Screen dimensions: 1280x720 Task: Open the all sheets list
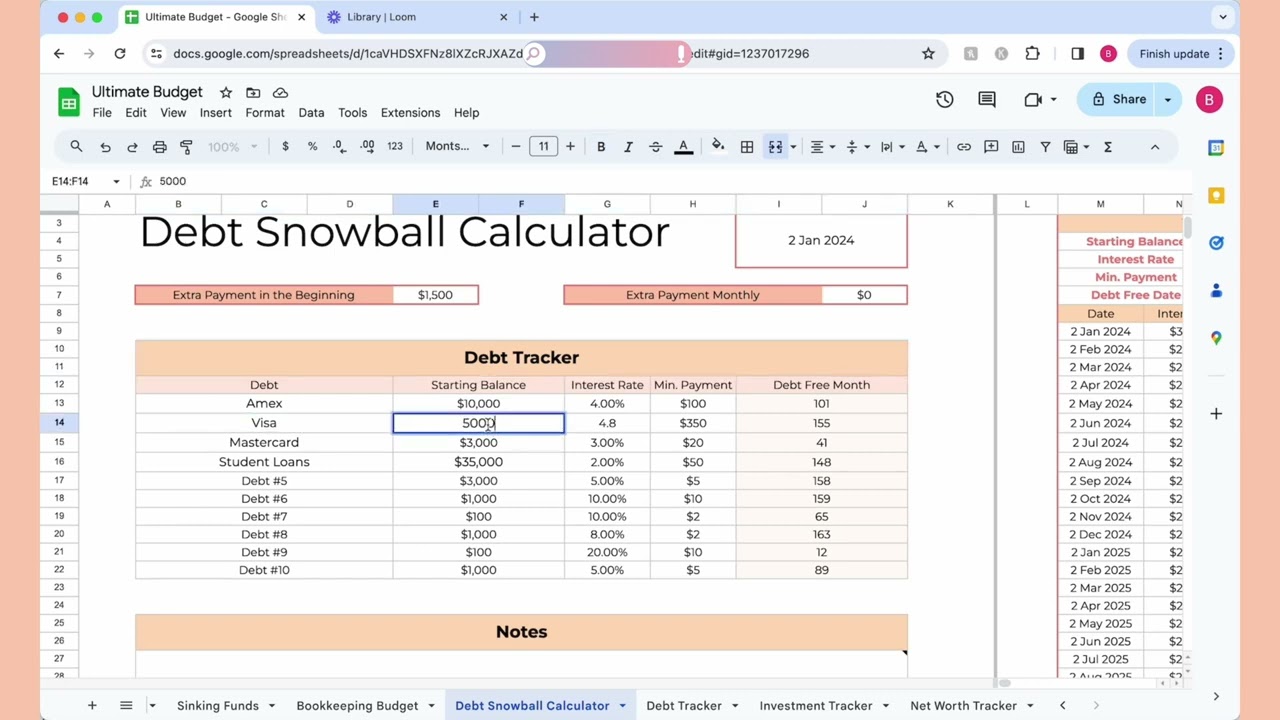pos(126,705)
